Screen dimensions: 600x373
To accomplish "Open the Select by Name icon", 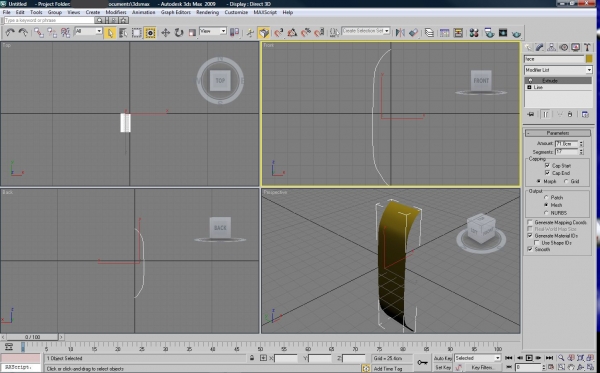I will [x=123, y=33].
